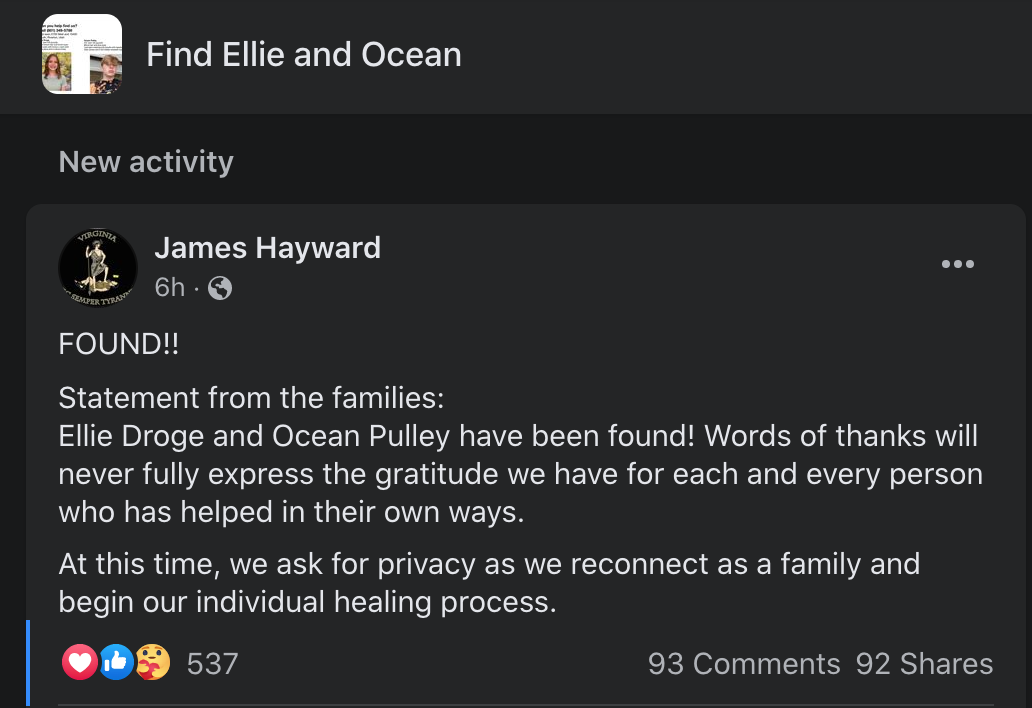The width and height of the screenshot is (1032, 708).
Task: View the 92 Shares list
Action: (924, 664)
